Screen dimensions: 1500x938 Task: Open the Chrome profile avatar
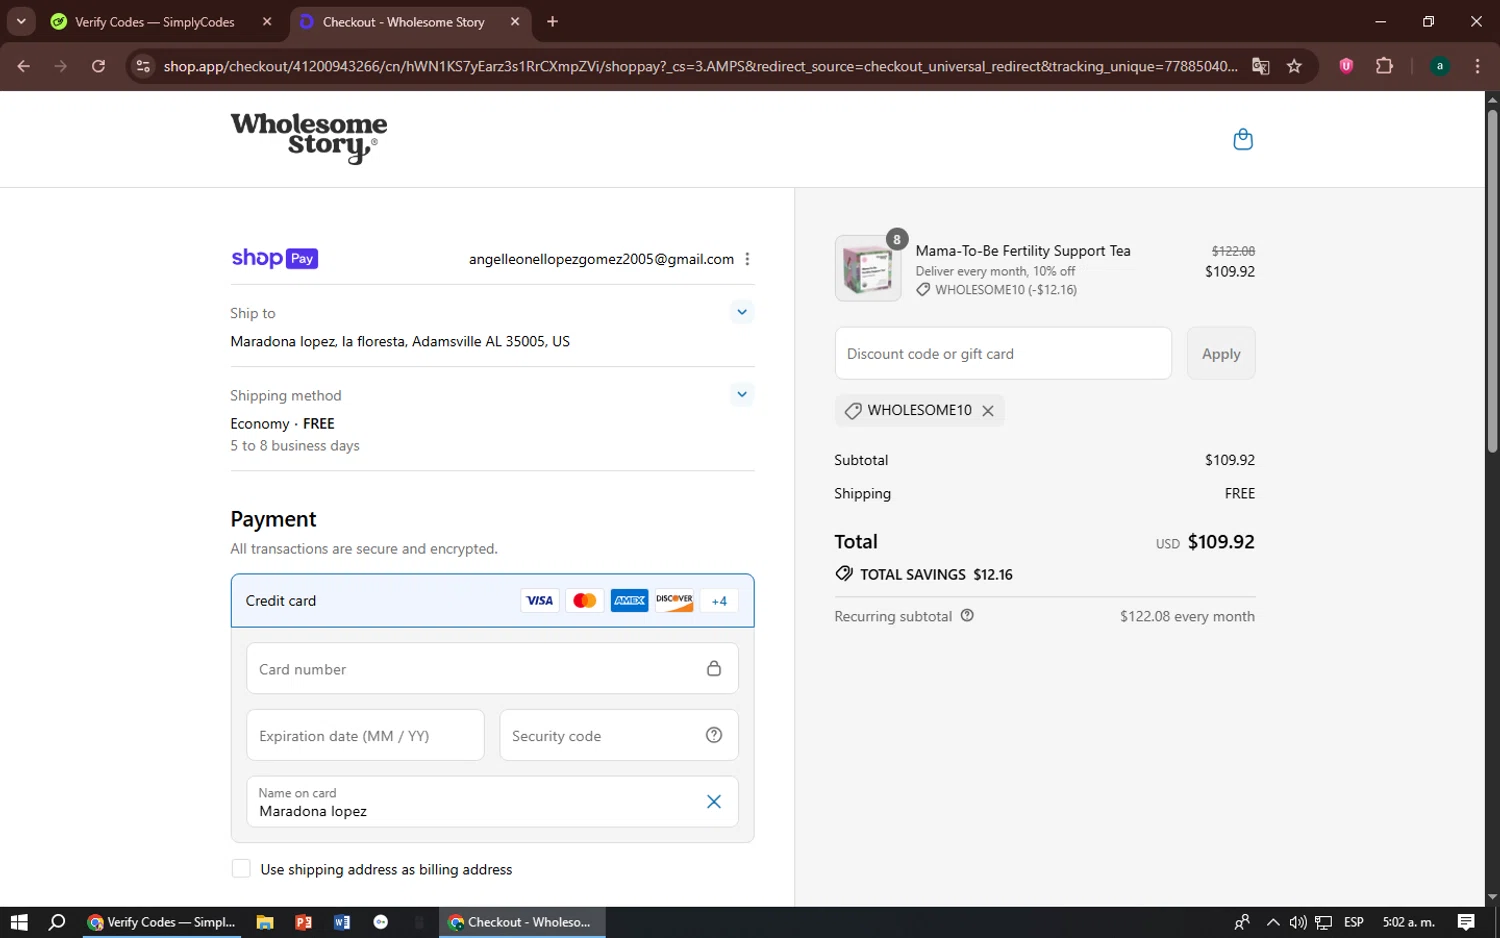pyautogui.click(x=1440, y=66)
